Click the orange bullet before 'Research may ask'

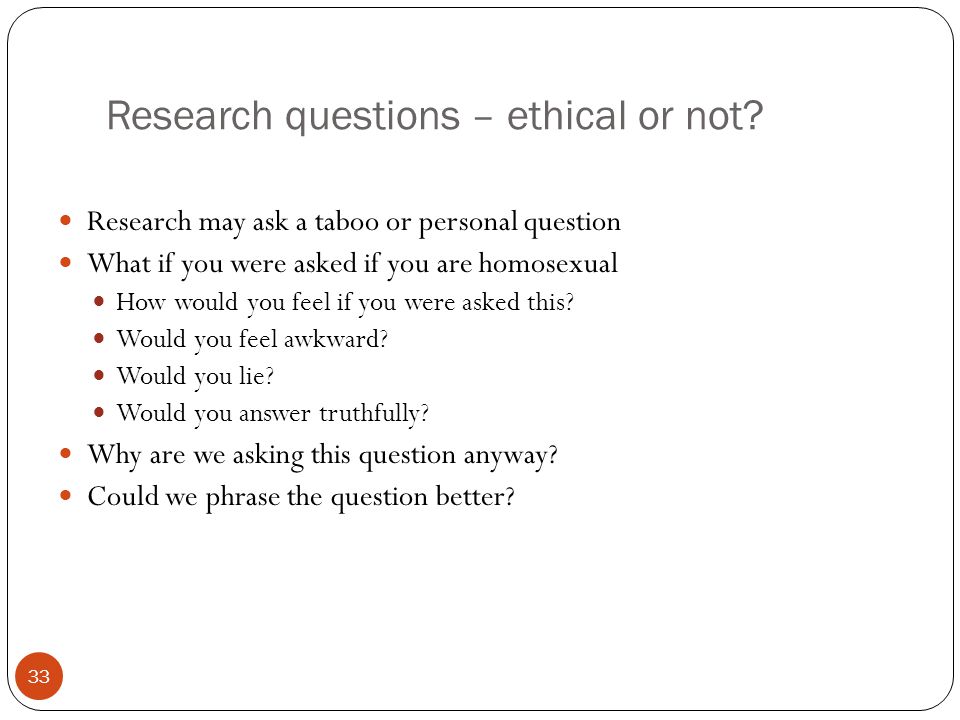(x=66, y=220)
